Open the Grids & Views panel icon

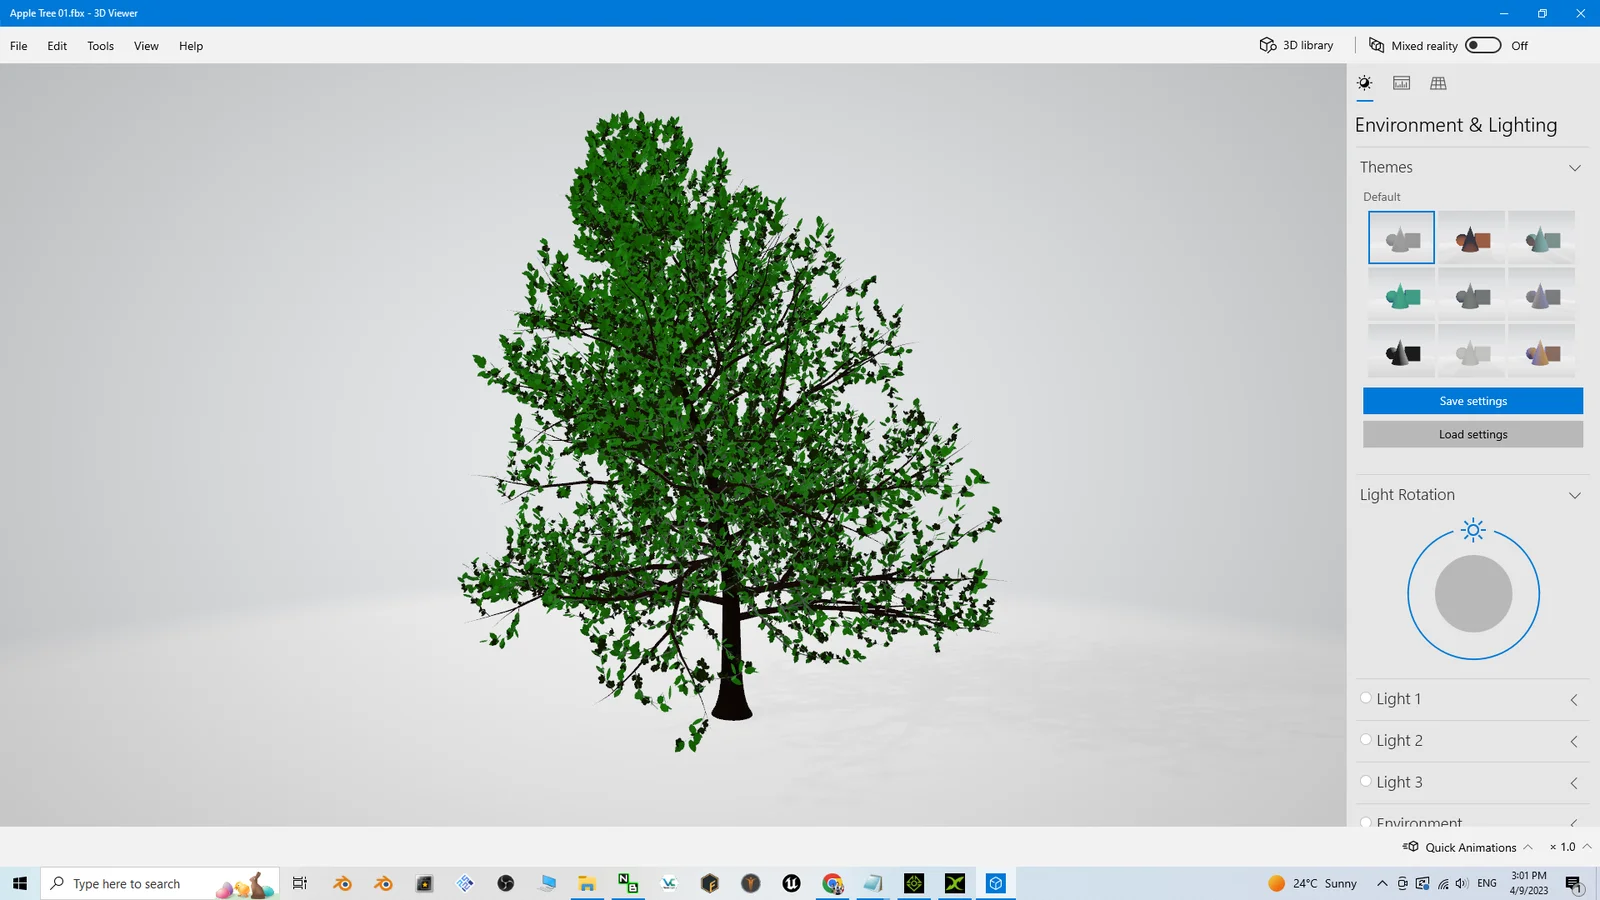pos(1437,84)
